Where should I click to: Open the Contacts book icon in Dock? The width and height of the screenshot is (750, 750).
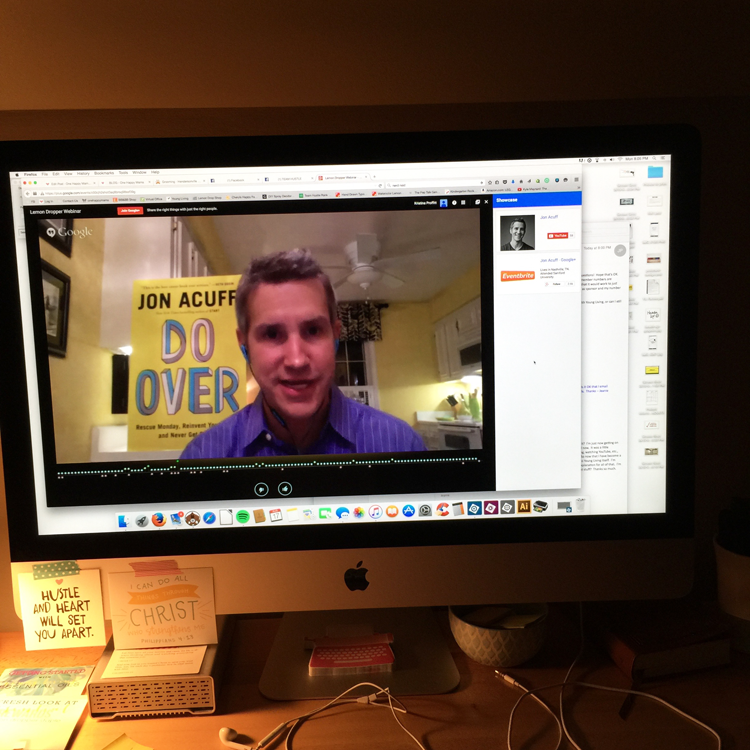(x=259, y=516)
